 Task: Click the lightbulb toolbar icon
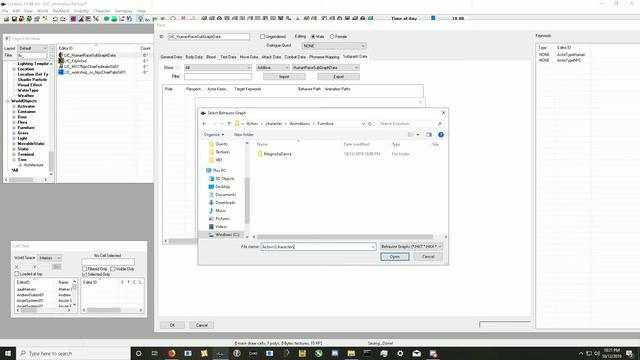tap(140, 19)
